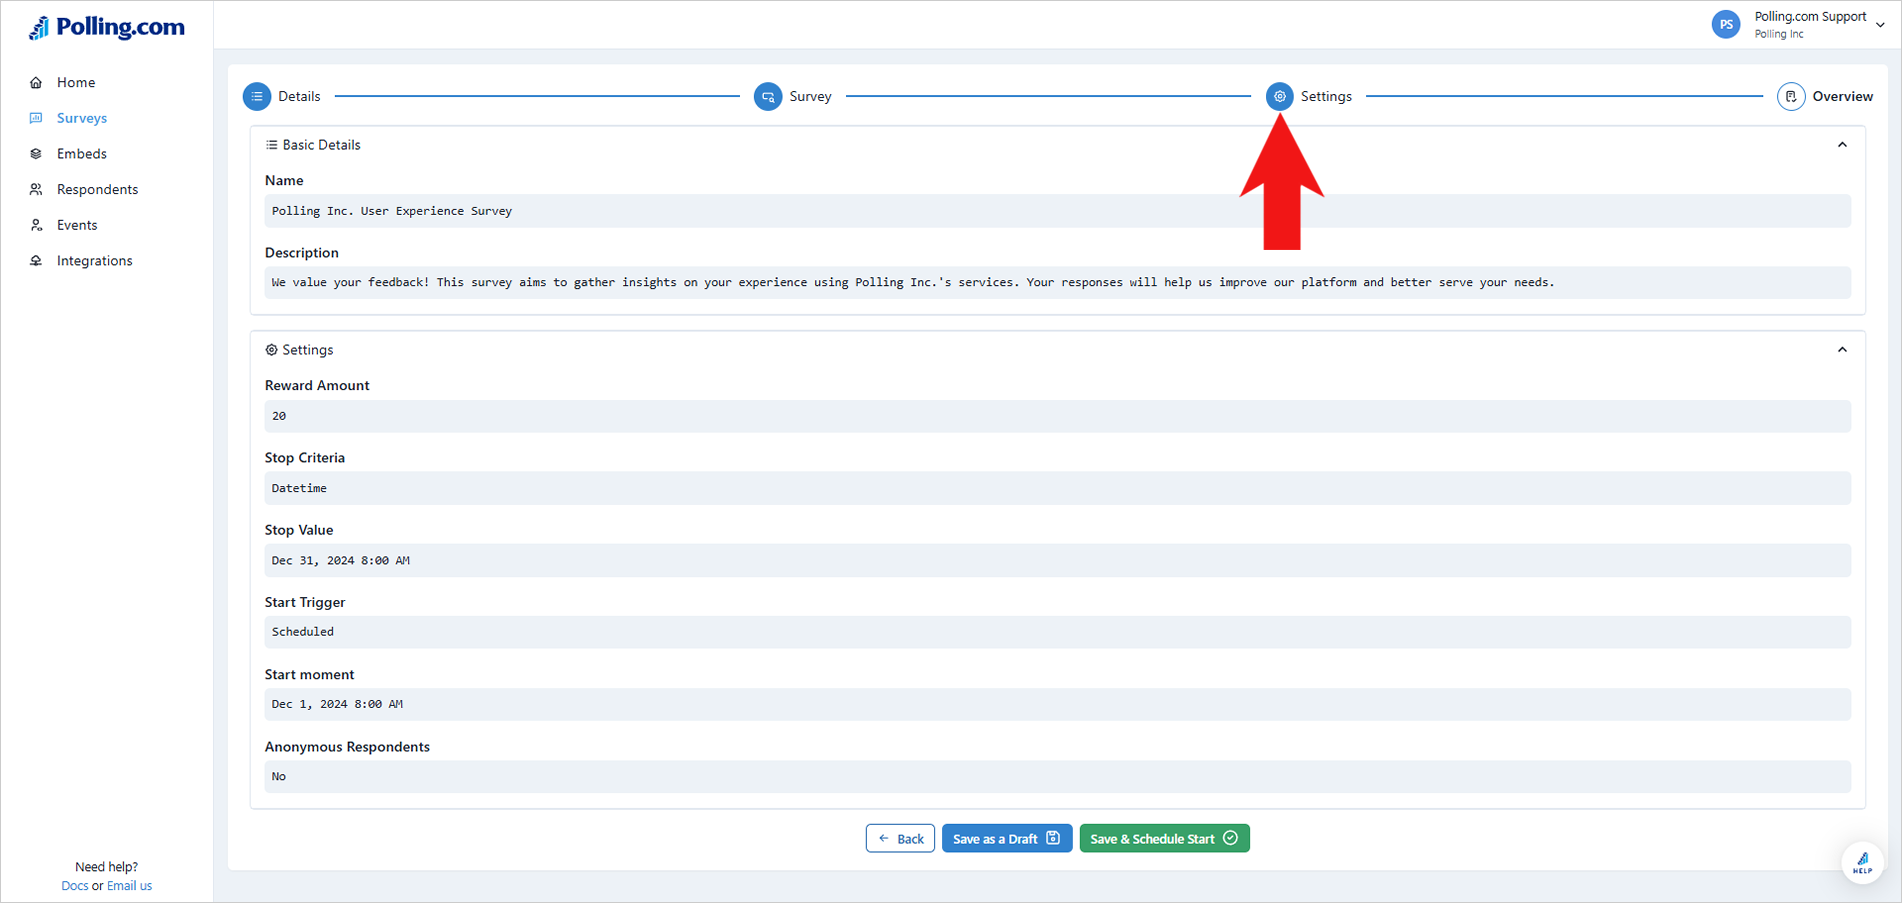This screenshot has width=1902, height=903.
Task: Select the Settings step label
Action: pyautogui.click(x=1326, y=96)
